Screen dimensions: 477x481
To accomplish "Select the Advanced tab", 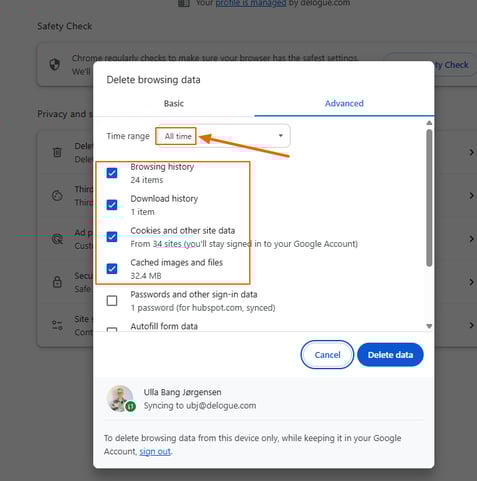I will [344, 103].
